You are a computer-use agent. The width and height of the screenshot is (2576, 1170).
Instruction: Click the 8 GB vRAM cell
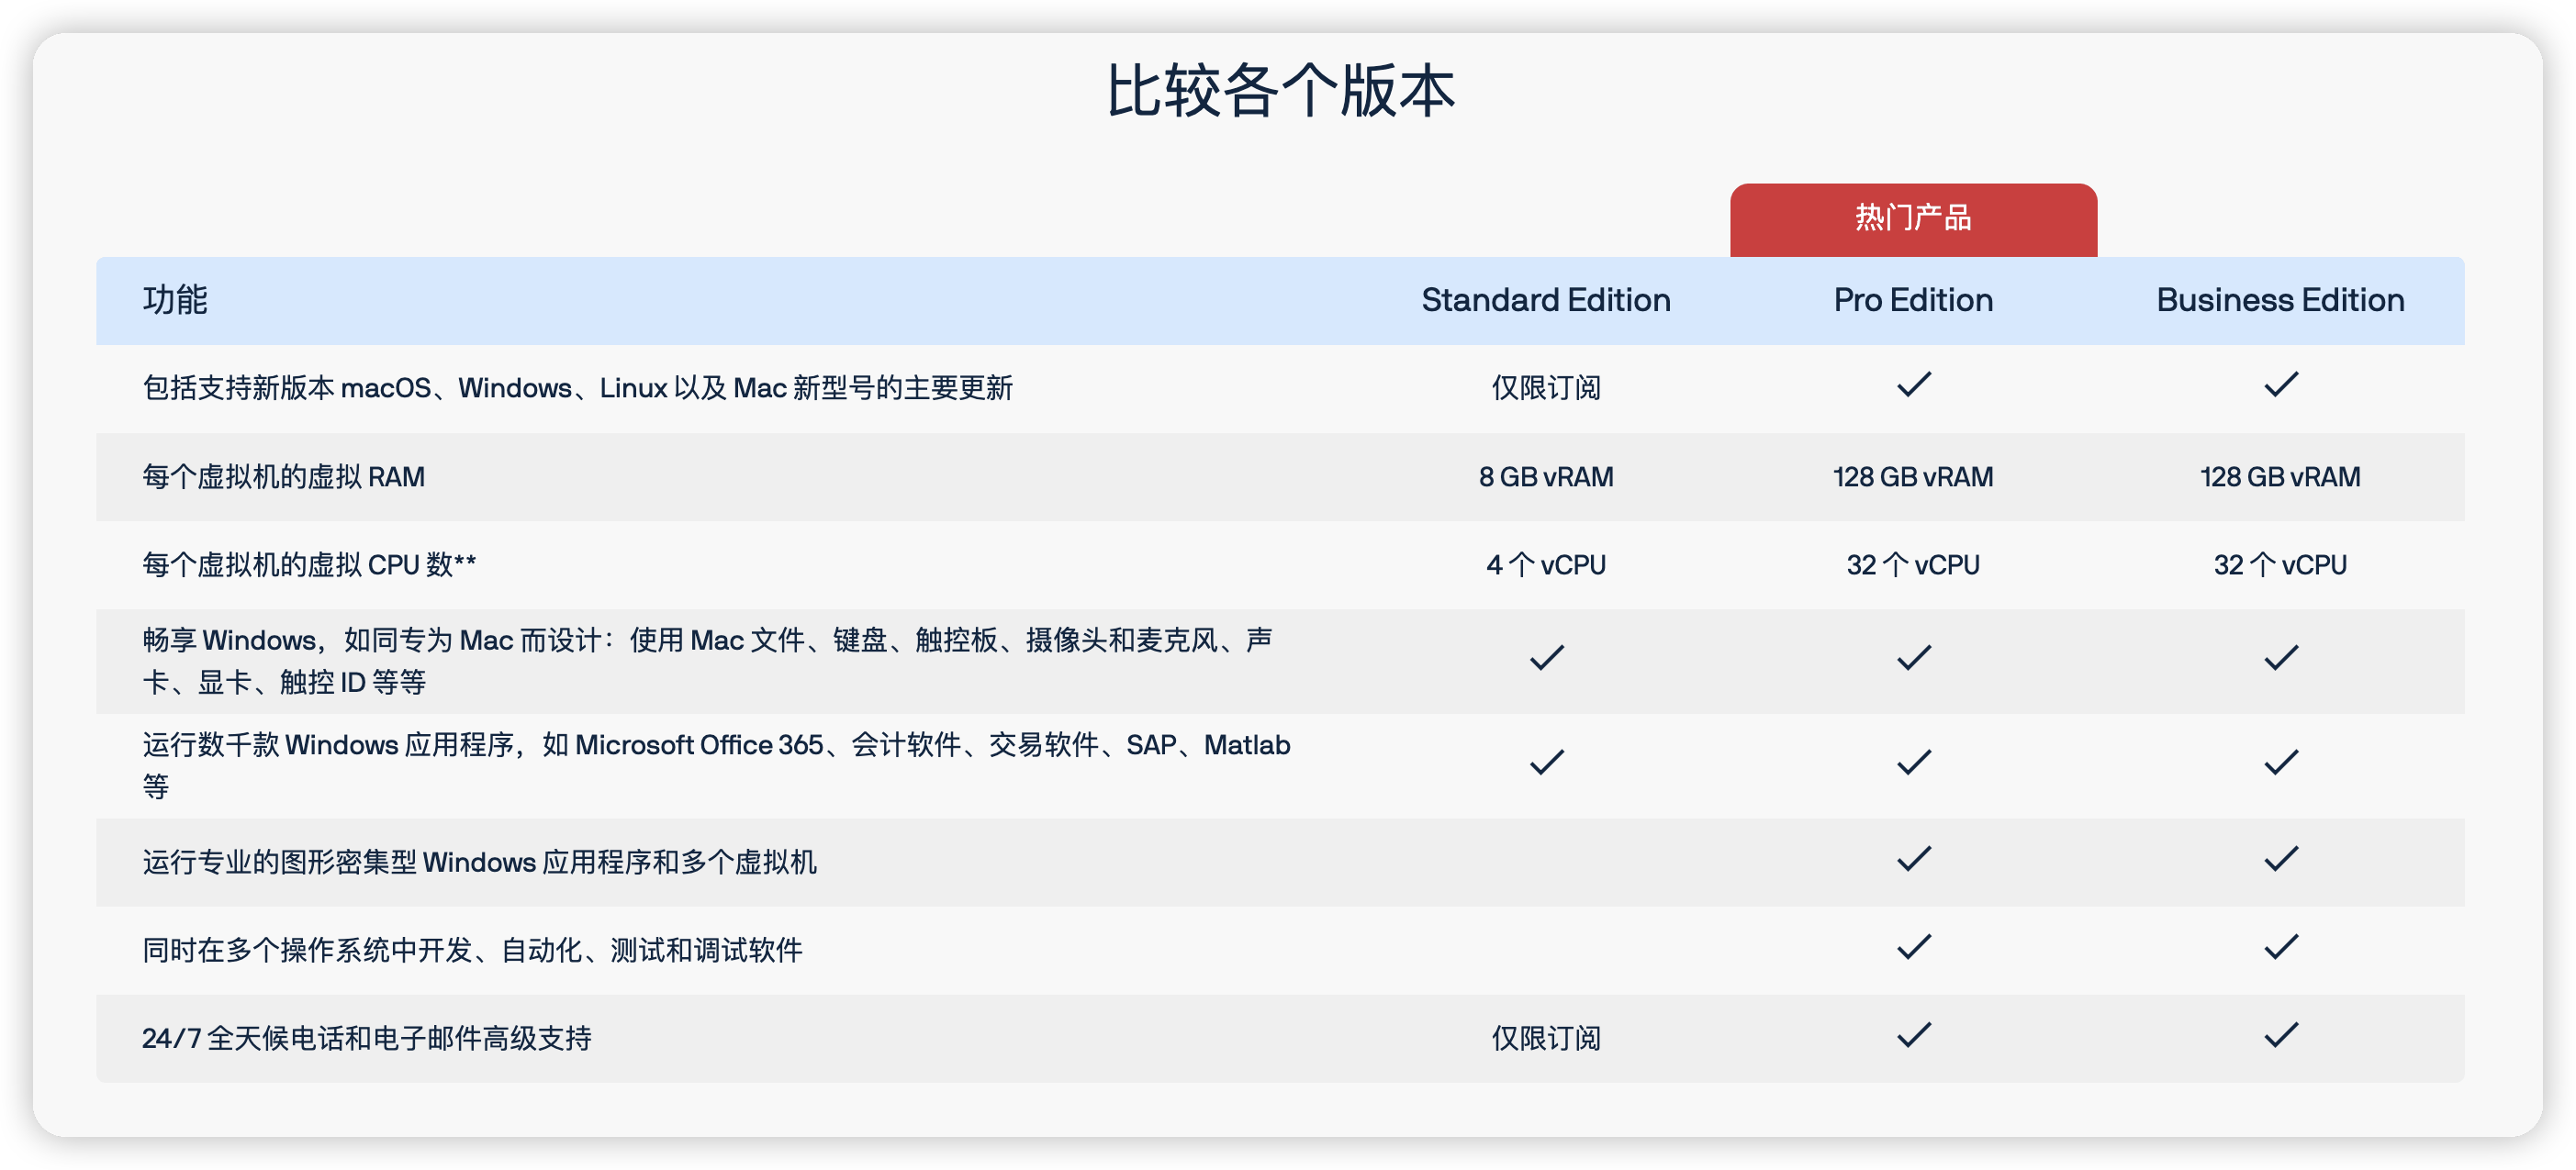coord(1546,476)
